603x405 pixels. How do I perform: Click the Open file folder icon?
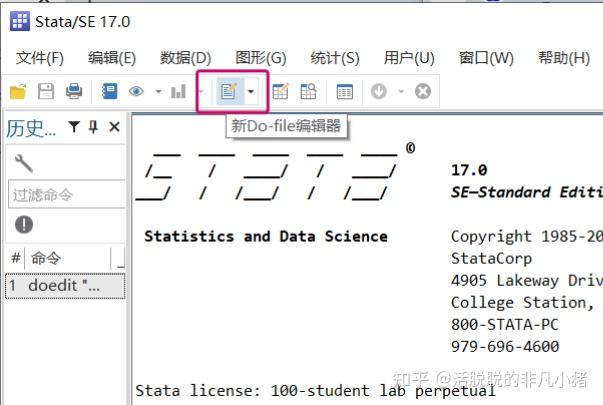(18, 91)
